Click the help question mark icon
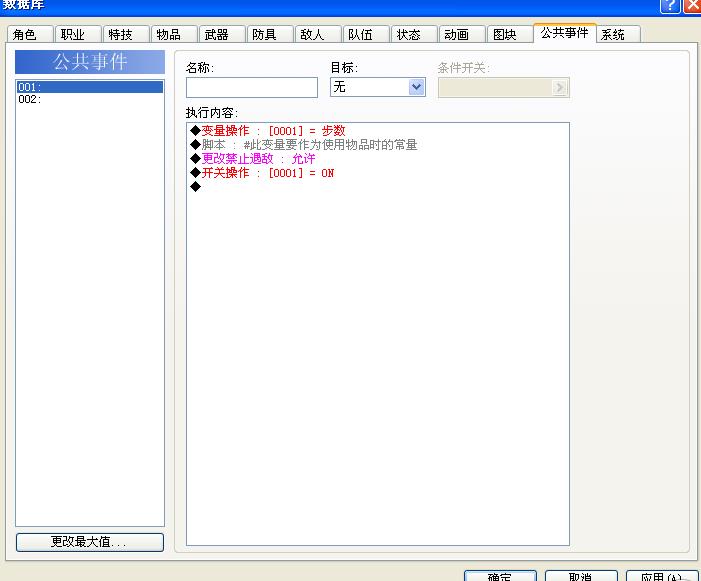Screen dimensions: 701x581 pos(670,6)
